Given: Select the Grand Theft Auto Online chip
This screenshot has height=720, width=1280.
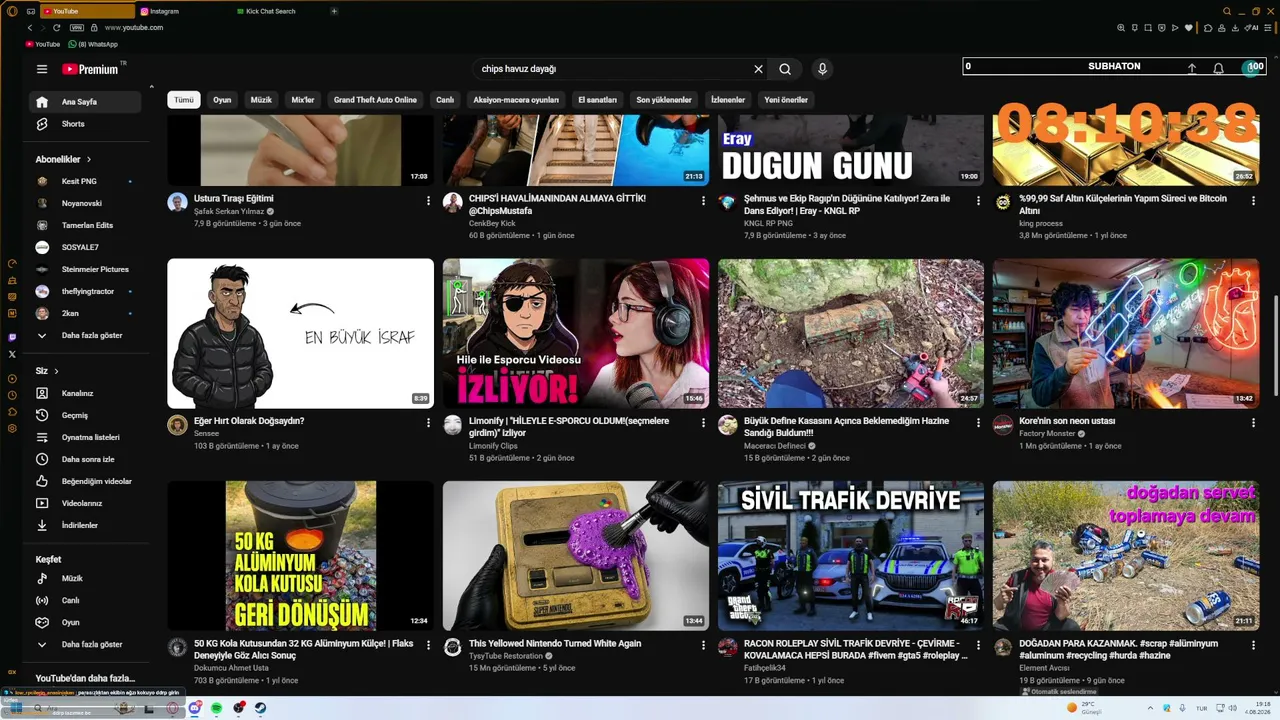Looking at the screenshot, I should point(375,100).
